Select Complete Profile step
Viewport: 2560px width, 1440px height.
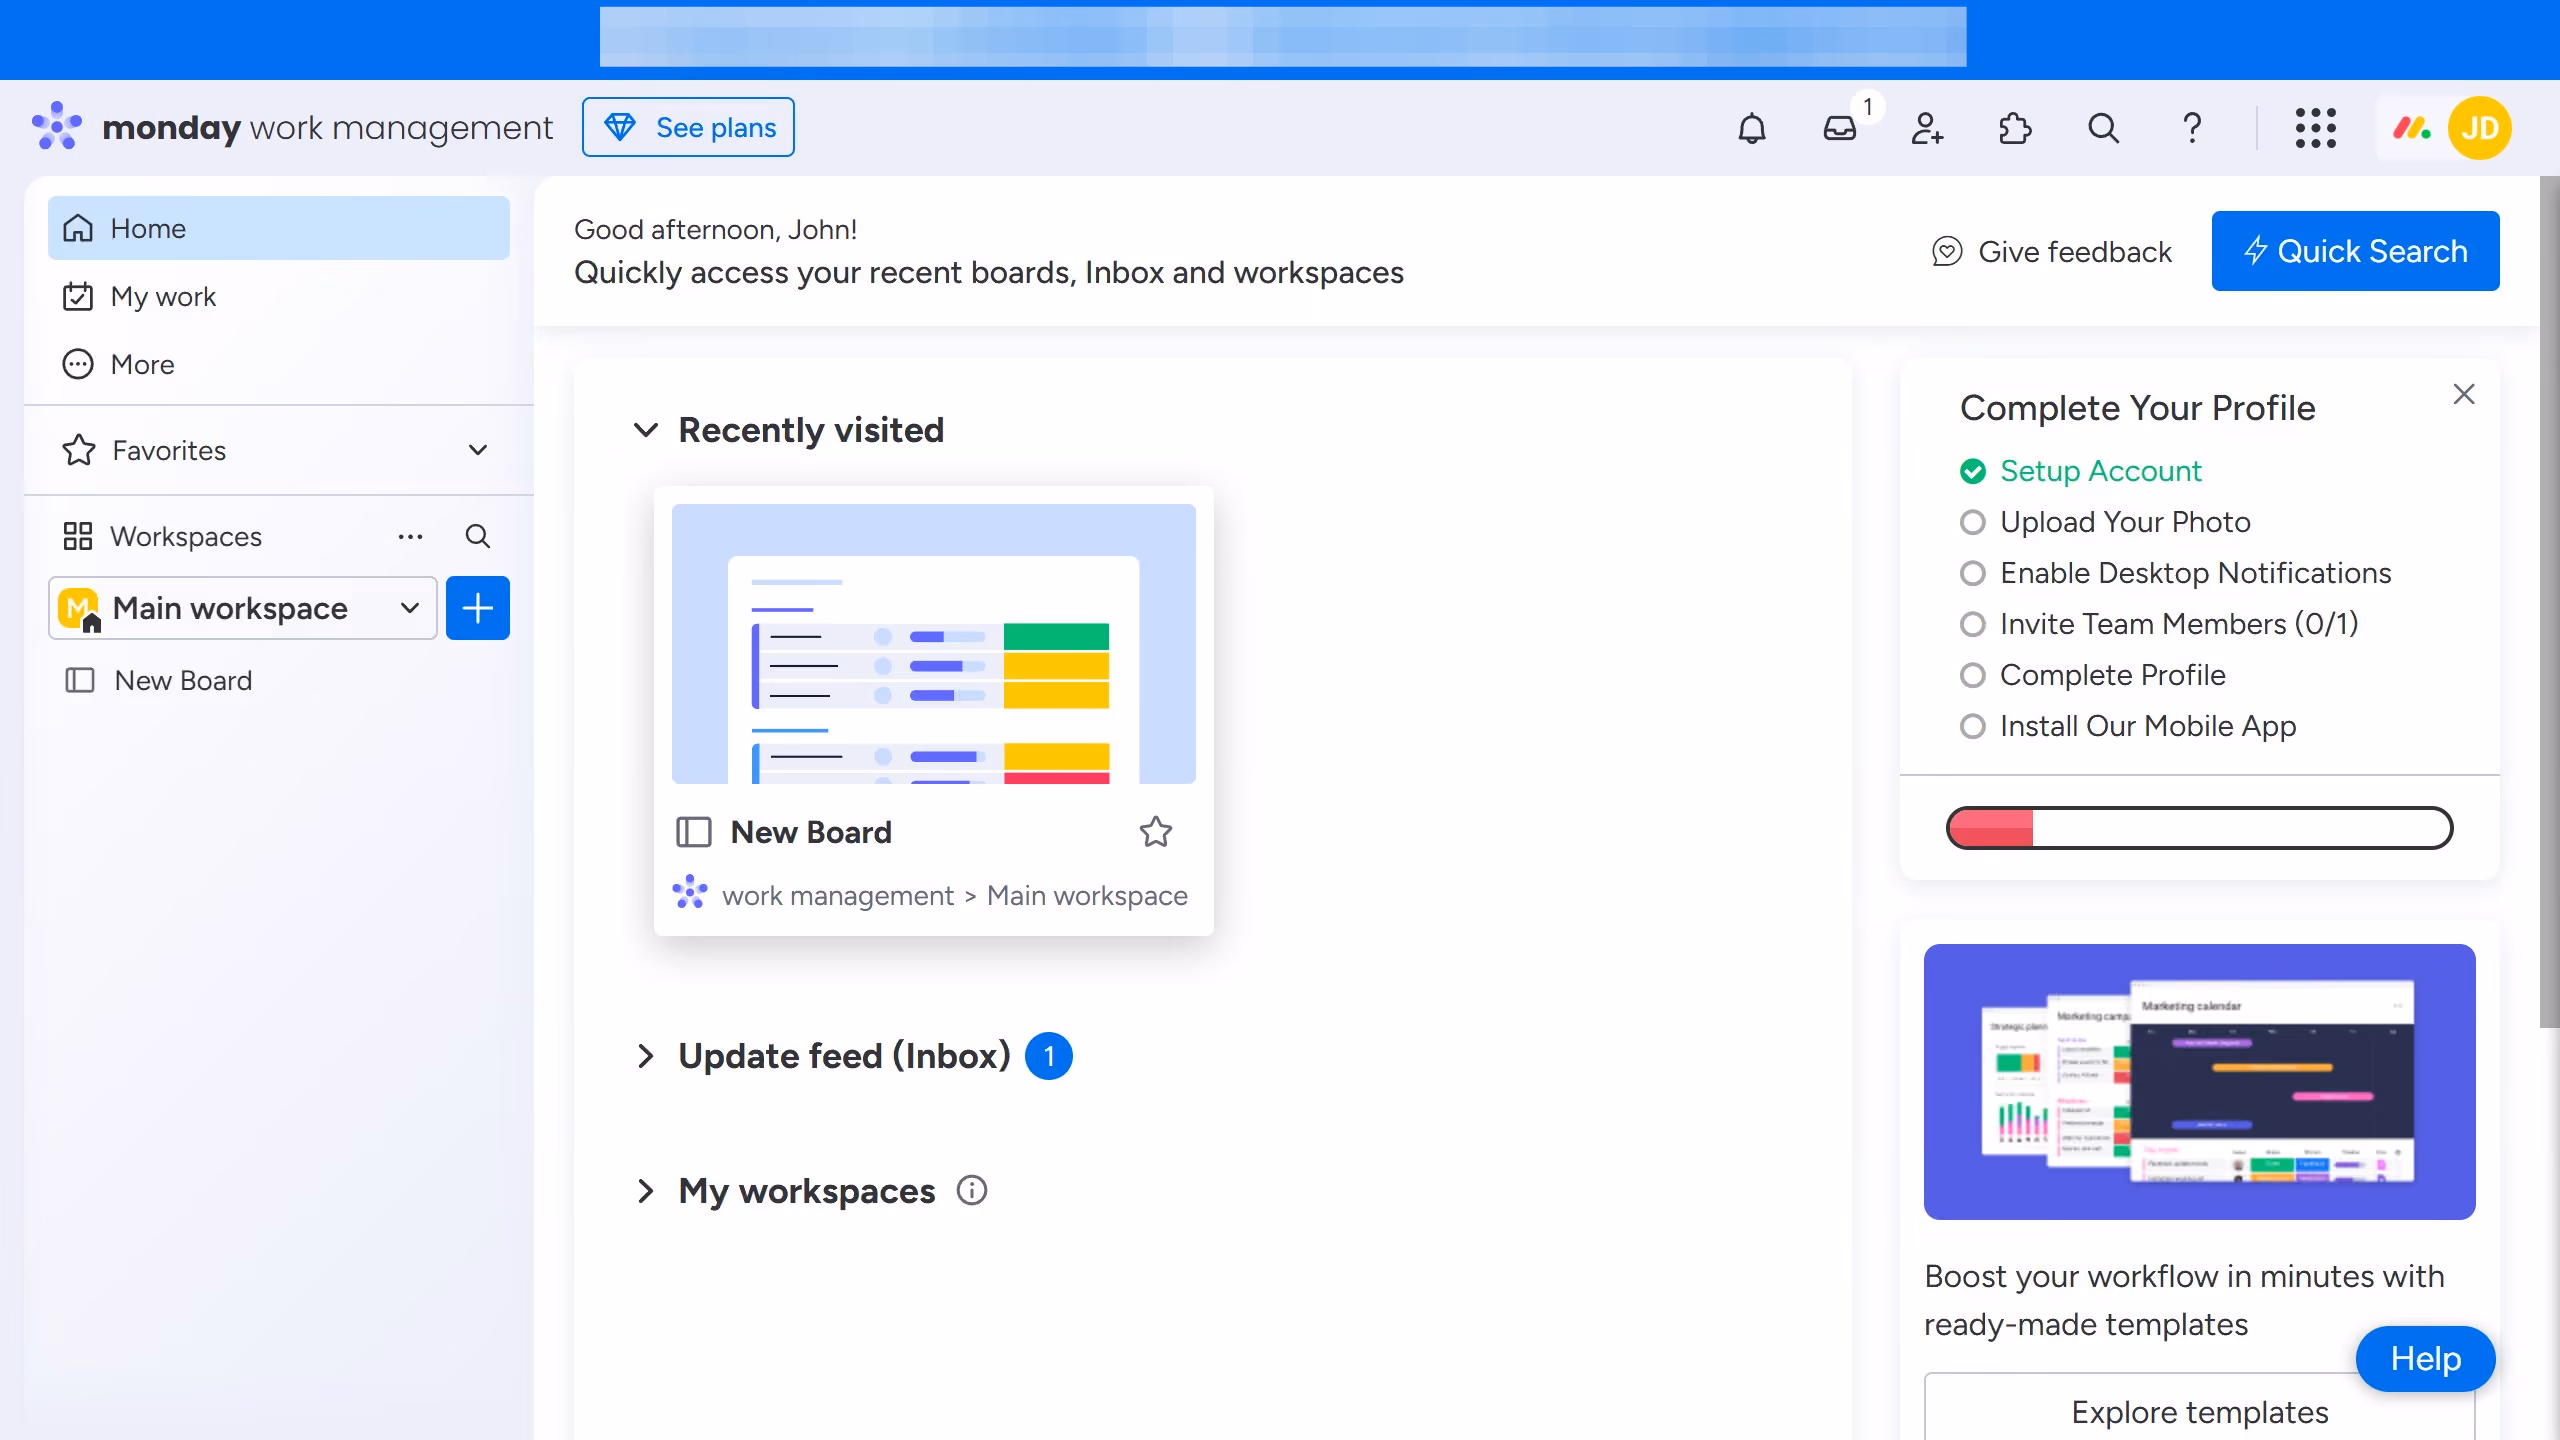2093,675
